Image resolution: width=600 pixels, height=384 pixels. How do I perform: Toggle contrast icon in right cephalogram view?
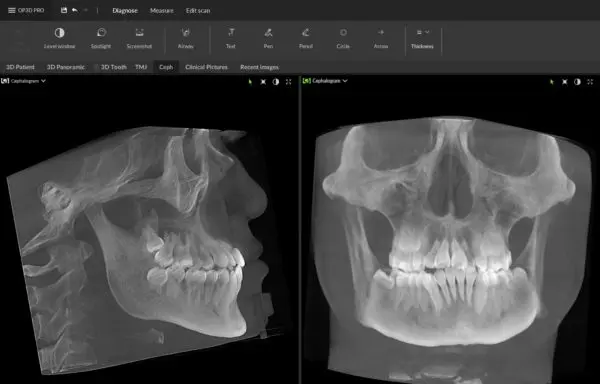577,81
